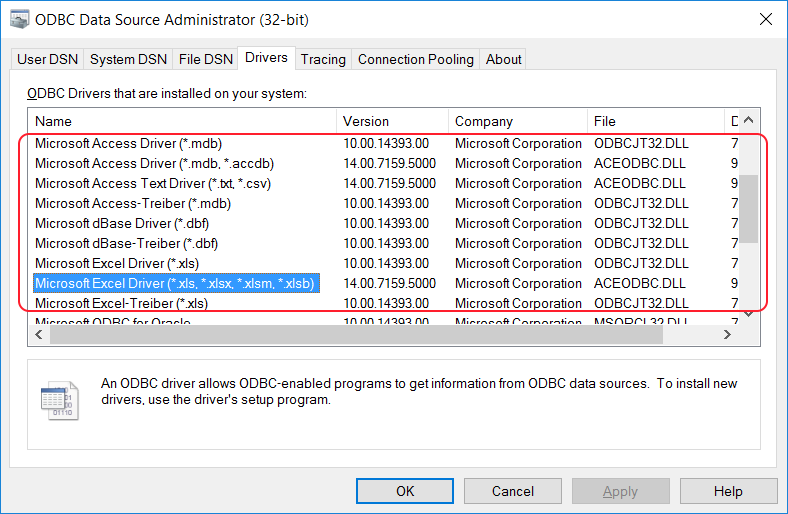Click the Cancel button

[x=513, y=491]
